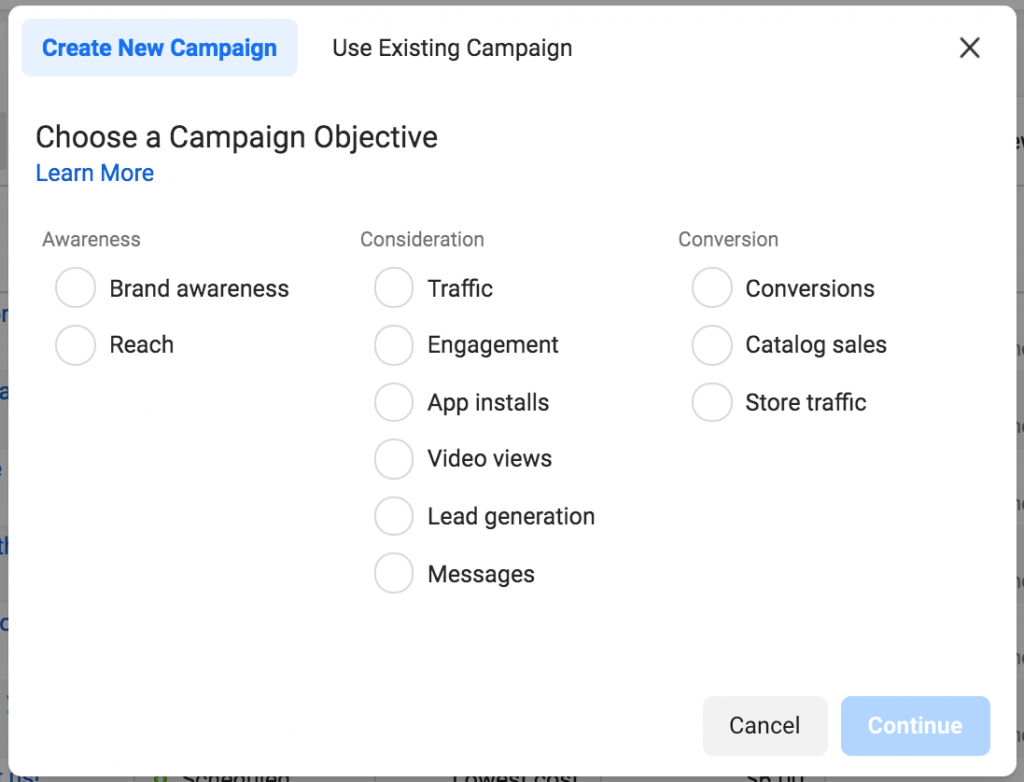Select the Store traffic objective

[x=712, y=403]
